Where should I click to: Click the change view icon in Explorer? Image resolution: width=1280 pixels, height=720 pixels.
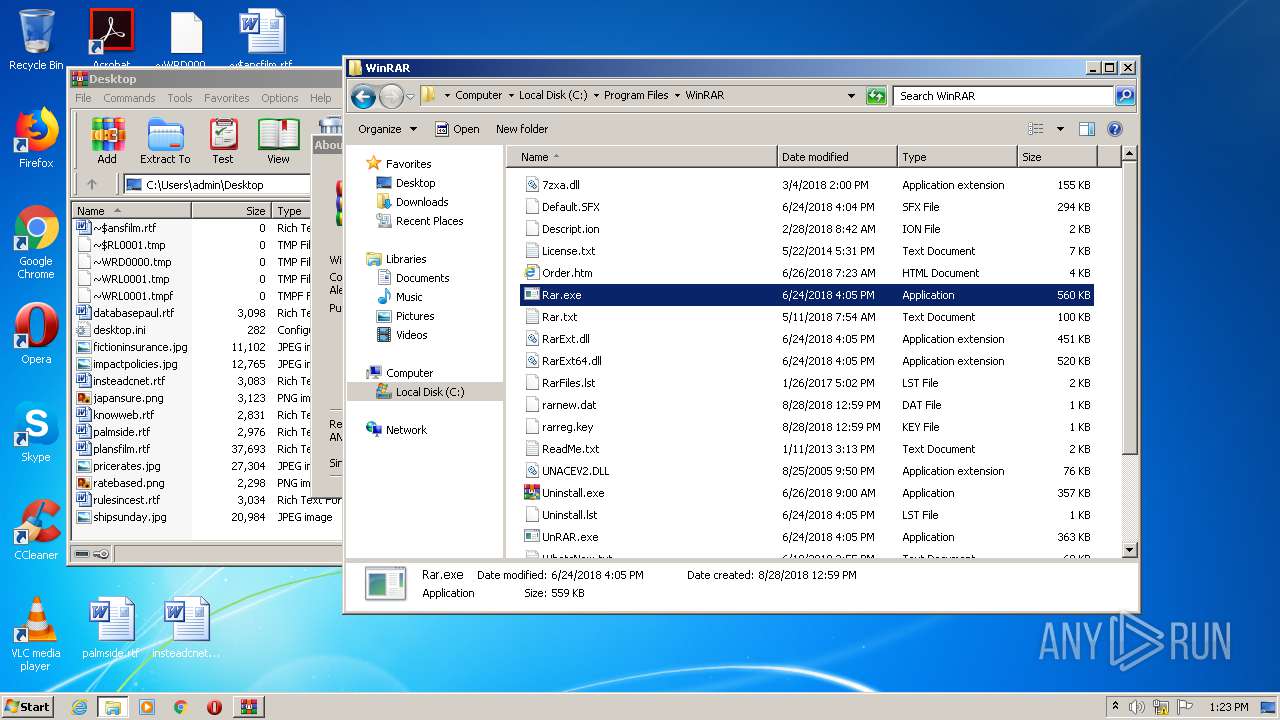point(1036,129)
